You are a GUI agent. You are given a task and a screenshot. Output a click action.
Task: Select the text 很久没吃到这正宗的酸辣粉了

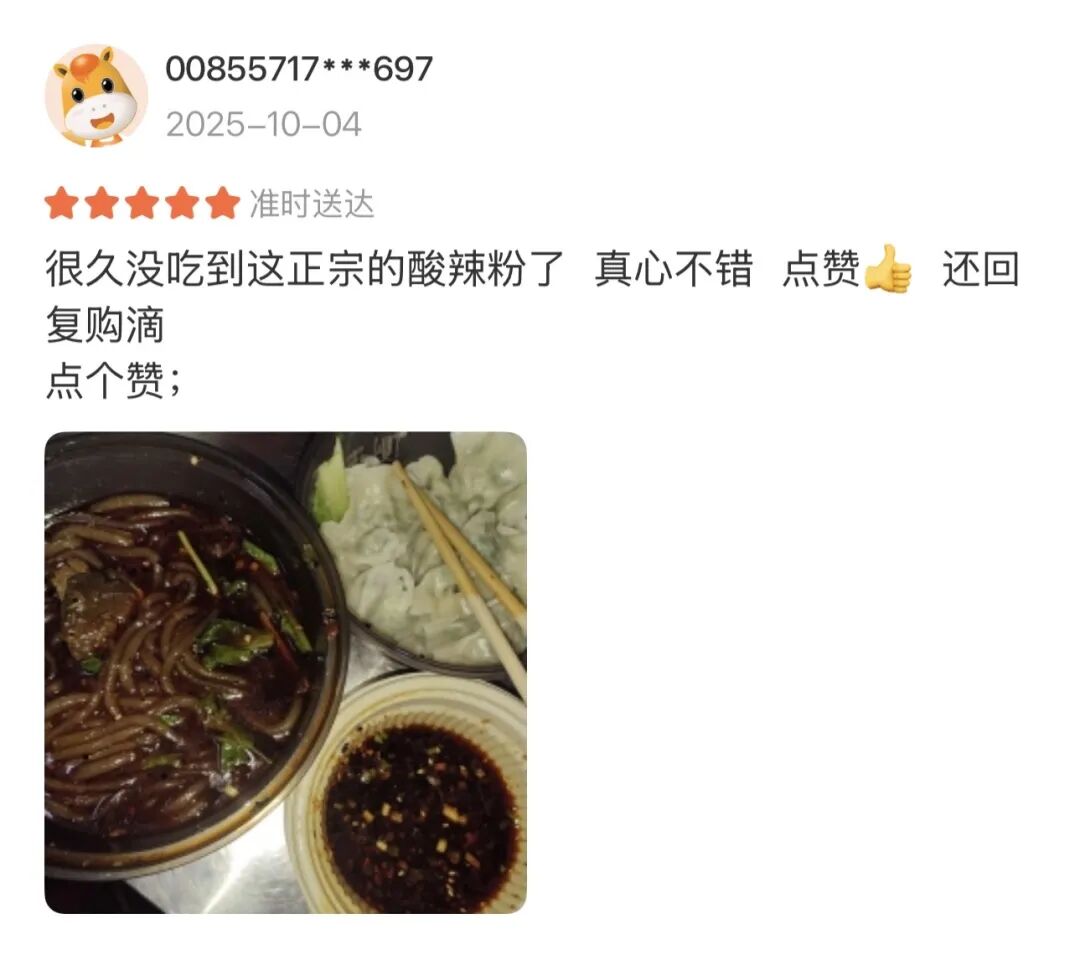click(304, 269)
